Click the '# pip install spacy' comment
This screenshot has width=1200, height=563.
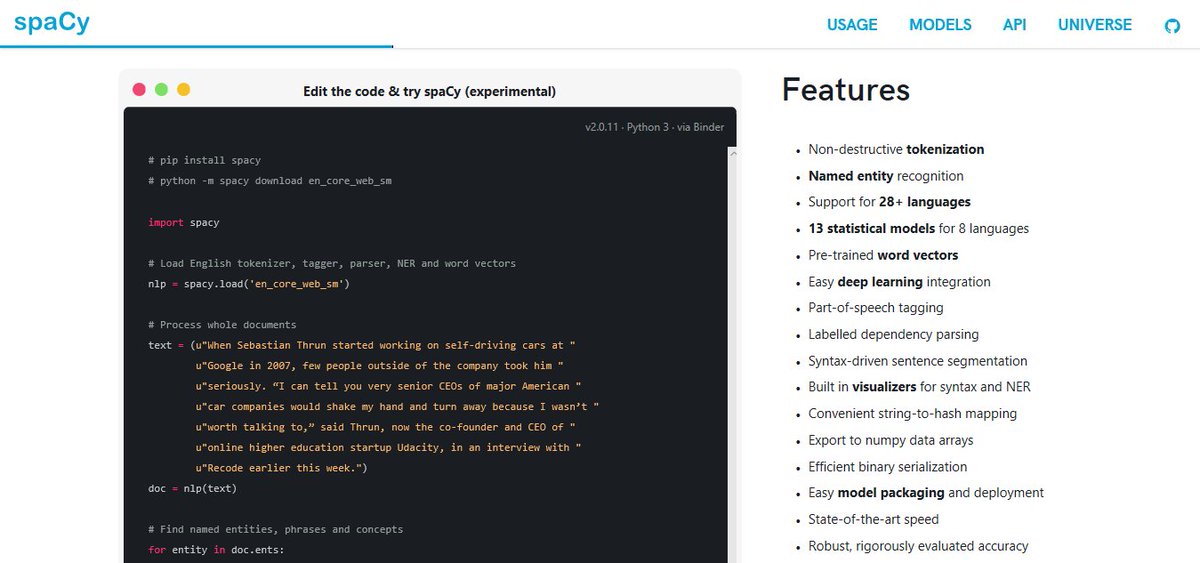pyautogui.click(x=204, y=160)
